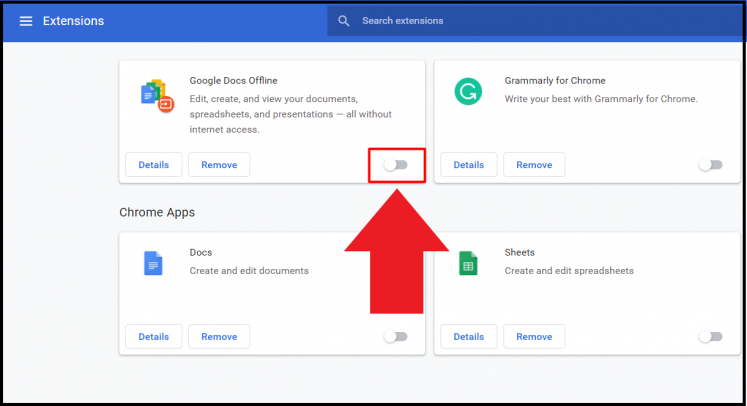Click the Extensions page title
Image resolution: width=747 pixels, height=406 pixels.
click(73, 21)
